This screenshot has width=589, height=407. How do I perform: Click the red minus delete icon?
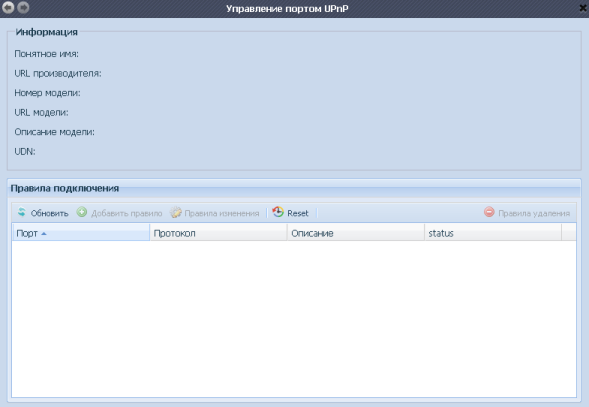tap(489, 212)
